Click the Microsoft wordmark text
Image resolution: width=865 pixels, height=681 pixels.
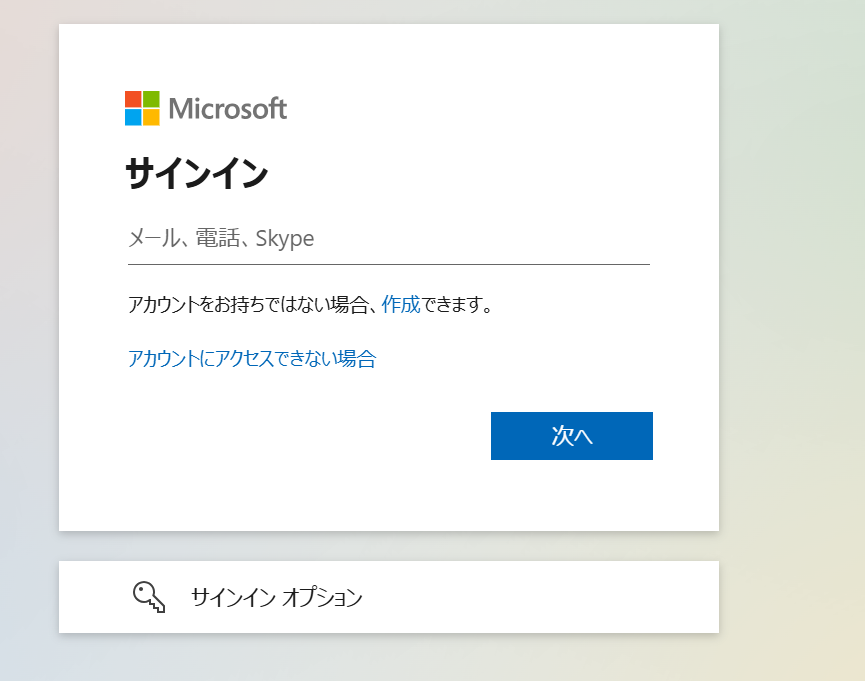click(x=228, y=108)
